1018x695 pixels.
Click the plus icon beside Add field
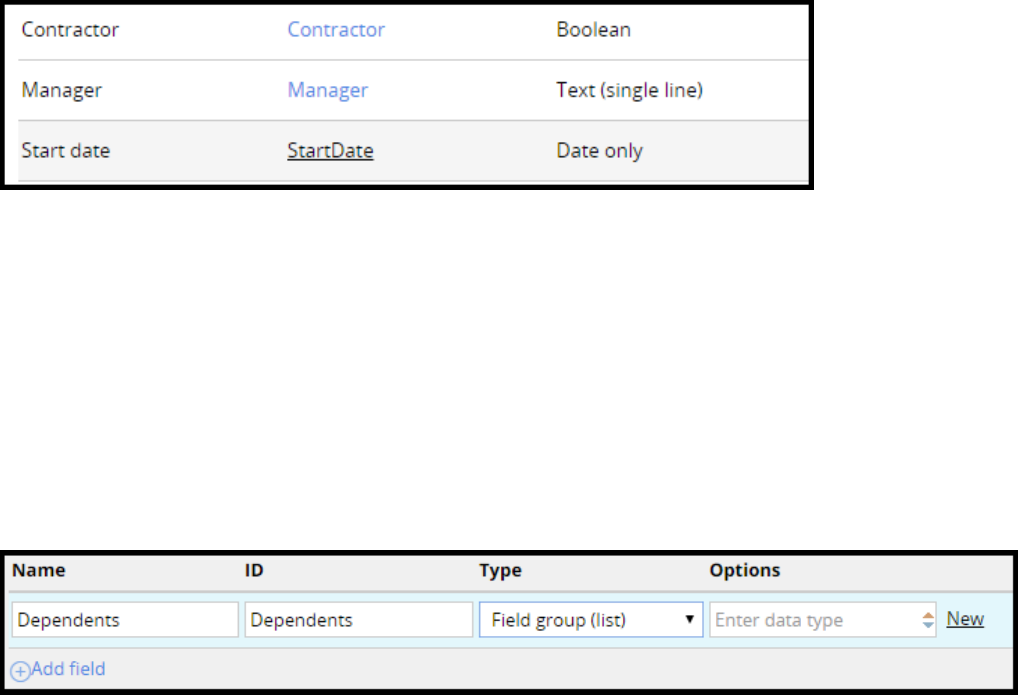click(x=20, y=671)
